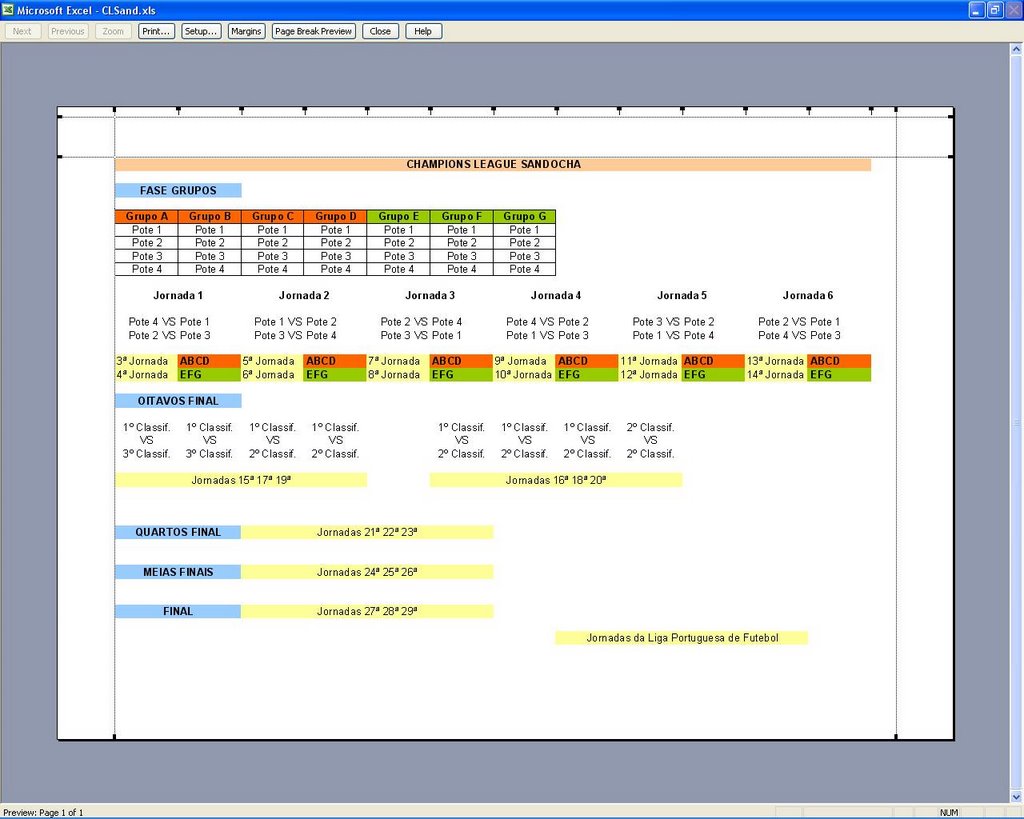Viewport: 1024px width, 819px height.
Task: Click the 'Pote 4 VS Pote 2' matchup
Action: click(x=547, y=322)
